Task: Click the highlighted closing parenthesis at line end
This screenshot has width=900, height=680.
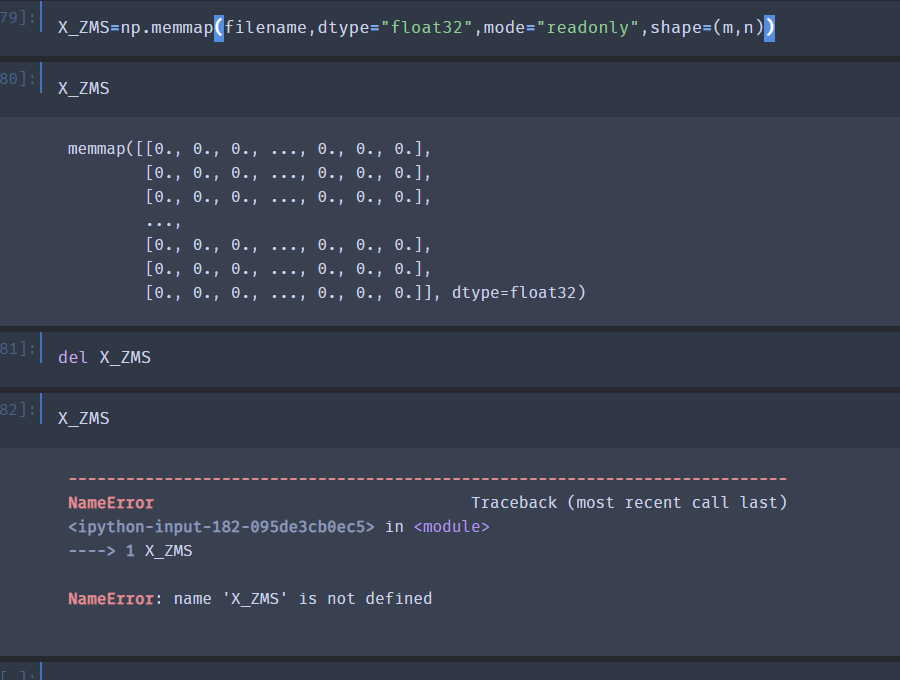Action: [x=769, y=28]
